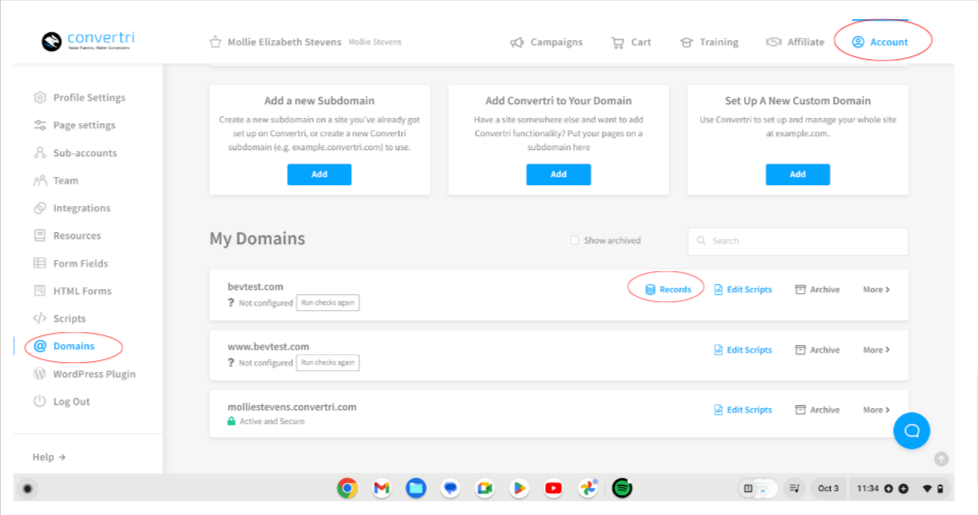978x515 pixels.
Task: Archive the bevtest.com domain
Action: pos(817,289)
